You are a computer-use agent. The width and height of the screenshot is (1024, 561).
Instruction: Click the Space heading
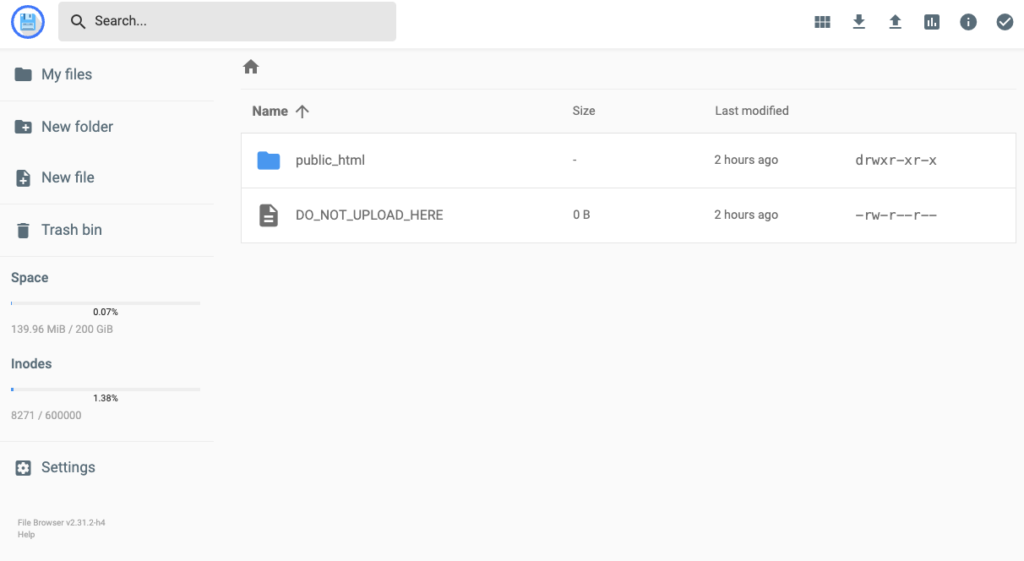[x=29, y=278]
